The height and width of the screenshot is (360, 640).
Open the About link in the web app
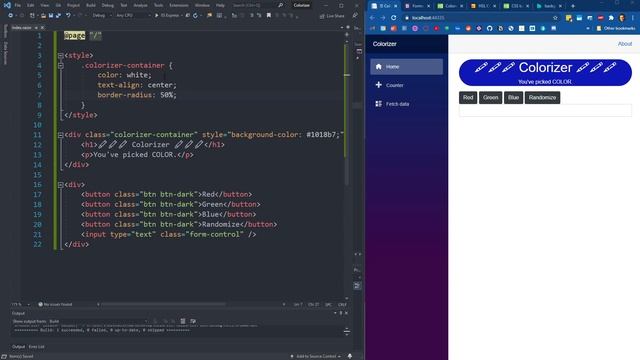624,44
